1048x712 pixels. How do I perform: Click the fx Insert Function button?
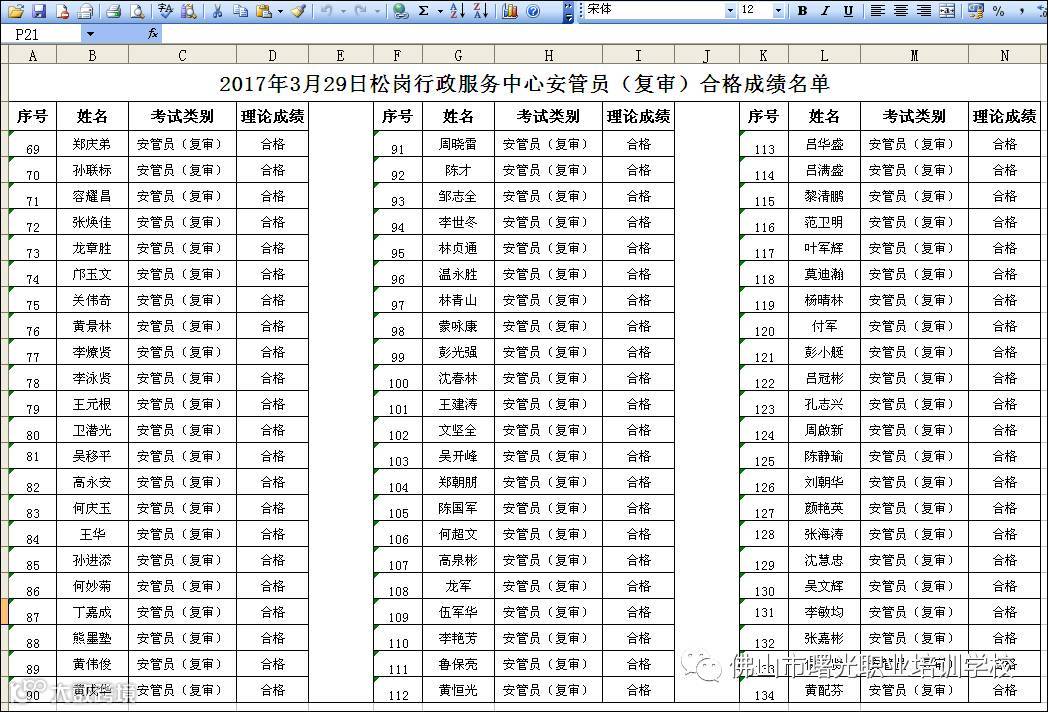pos(153,33)
